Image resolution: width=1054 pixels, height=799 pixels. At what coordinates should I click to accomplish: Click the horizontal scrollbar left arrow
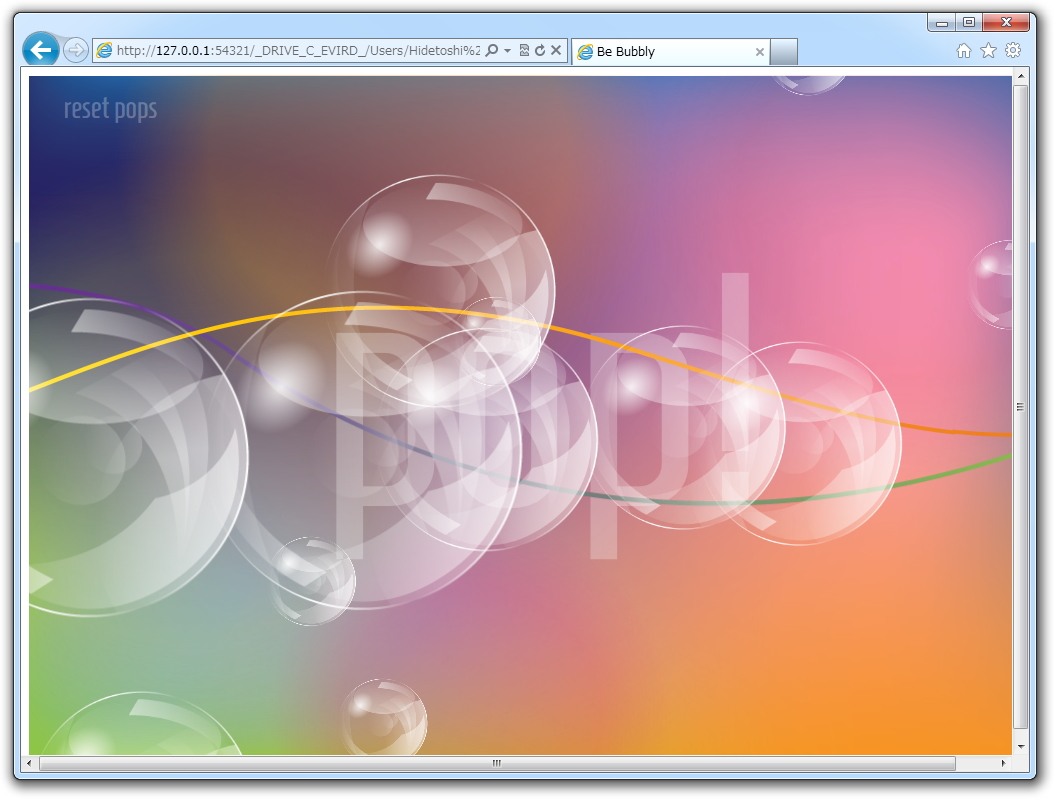(x=29, y=763)
